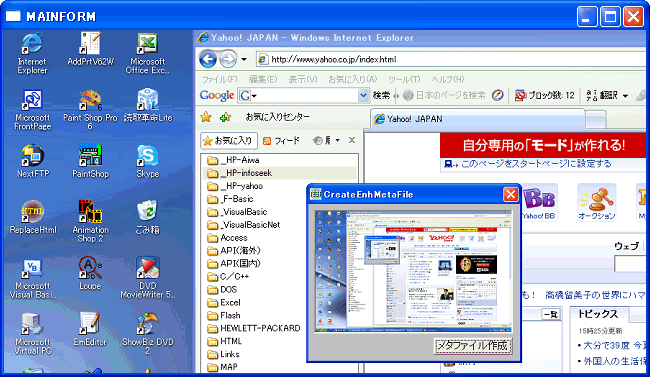Select the EmEditor shortcut icon

tap(90, 324)
